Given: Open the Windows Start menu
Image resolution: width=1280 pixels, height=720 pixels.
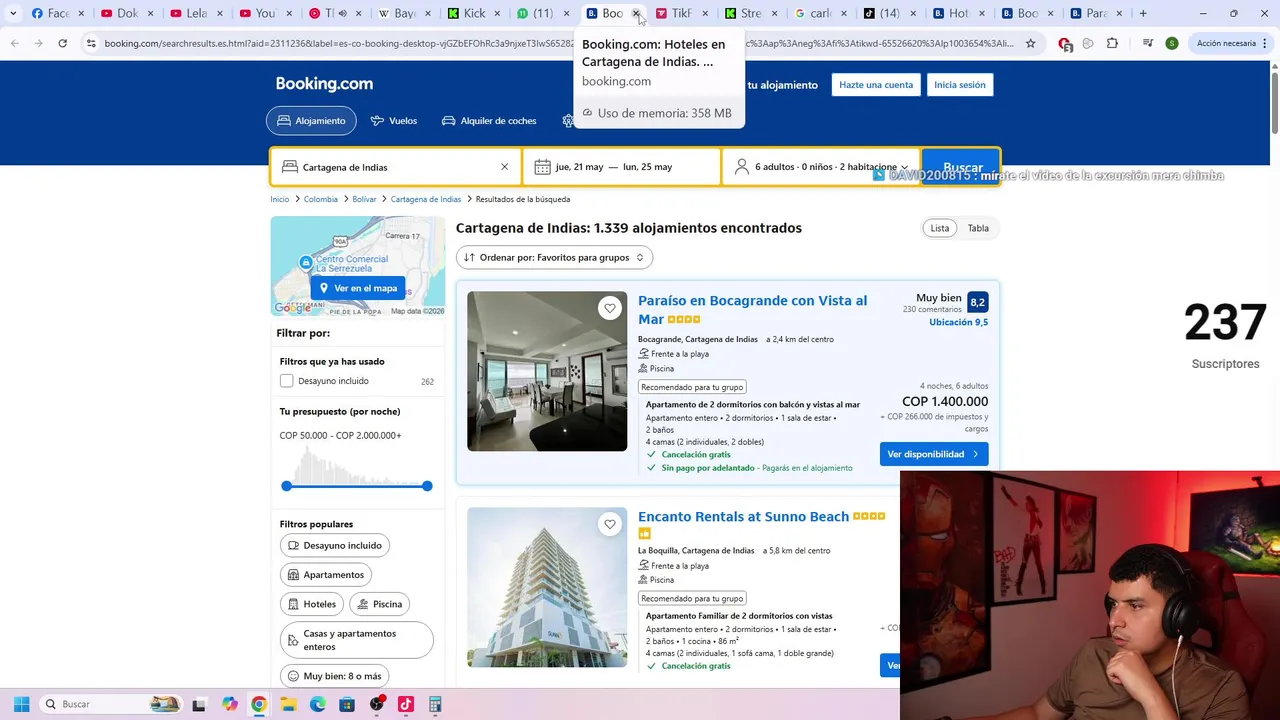Looking at the screenshot, I should pyautogui.click(x=21, y=704).
